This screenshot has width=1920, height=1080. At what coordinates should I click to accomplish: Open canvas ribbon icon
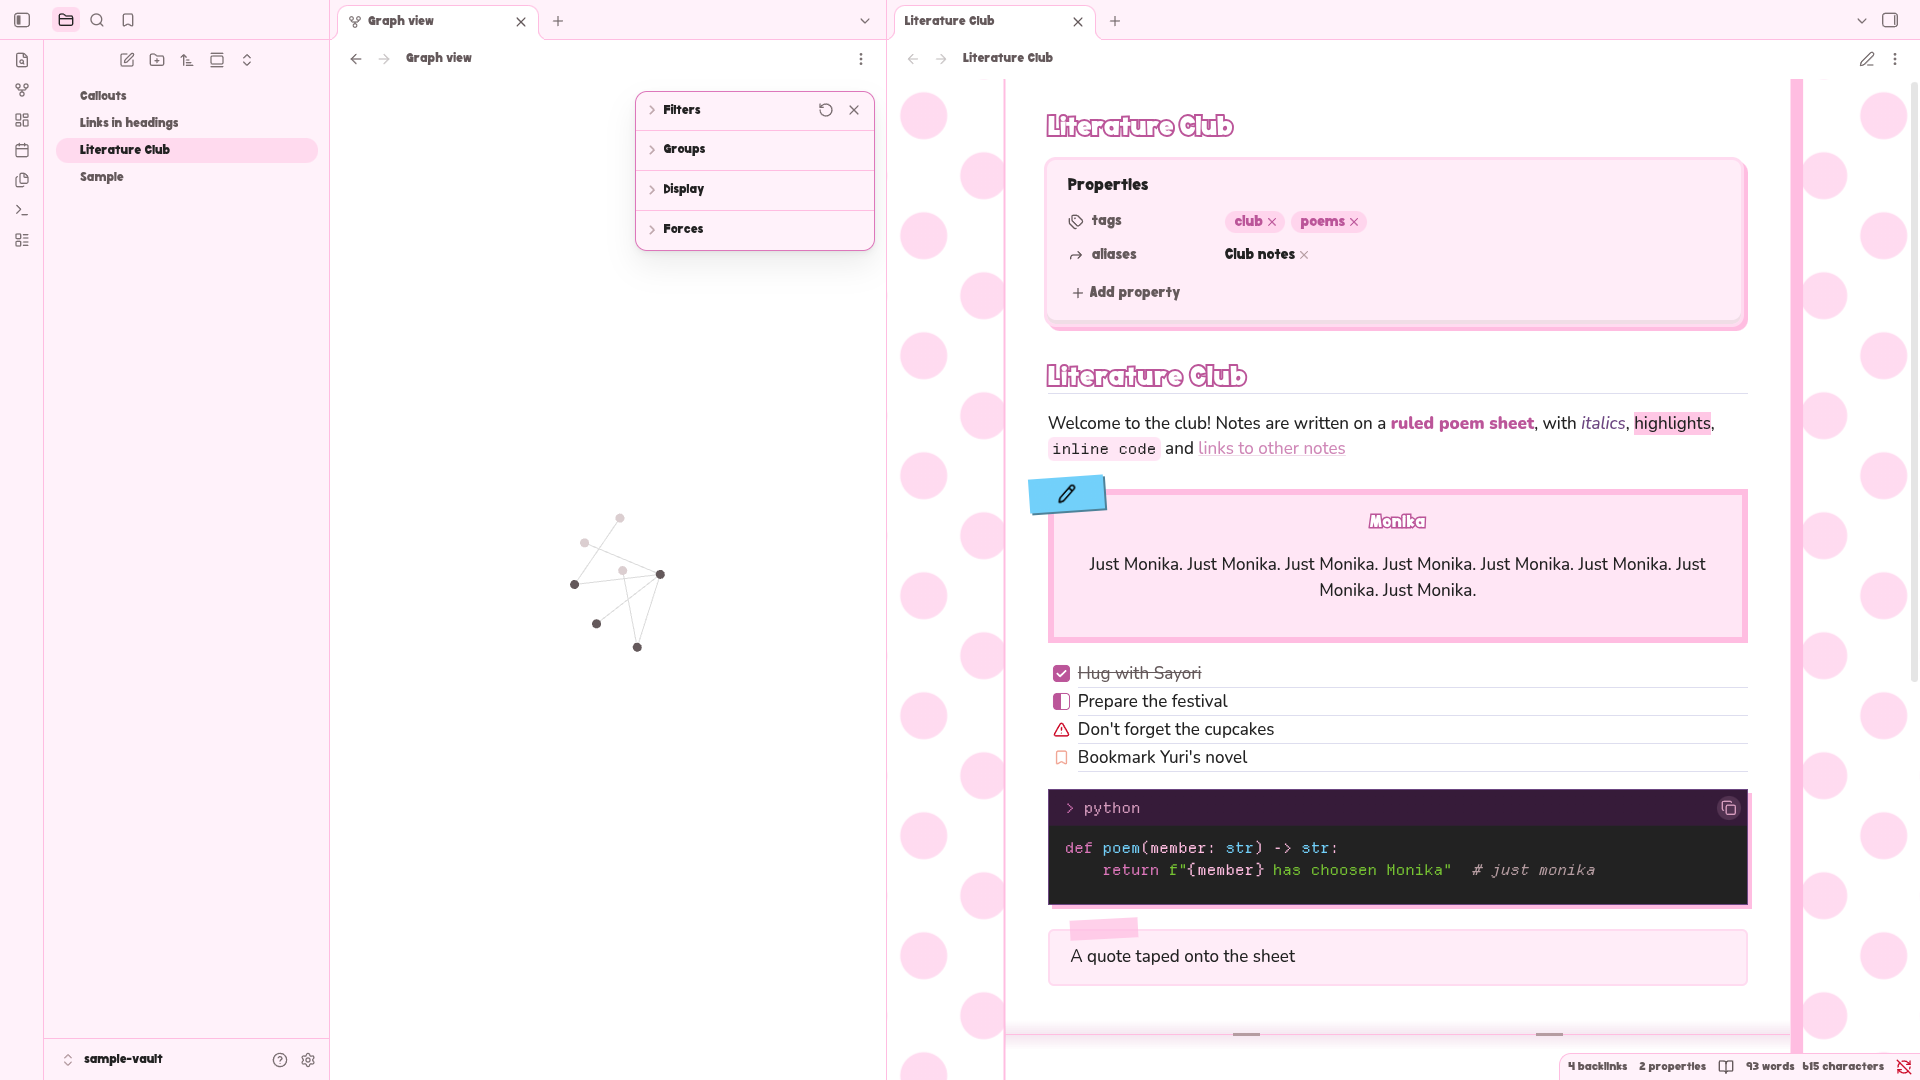(22, 120)
